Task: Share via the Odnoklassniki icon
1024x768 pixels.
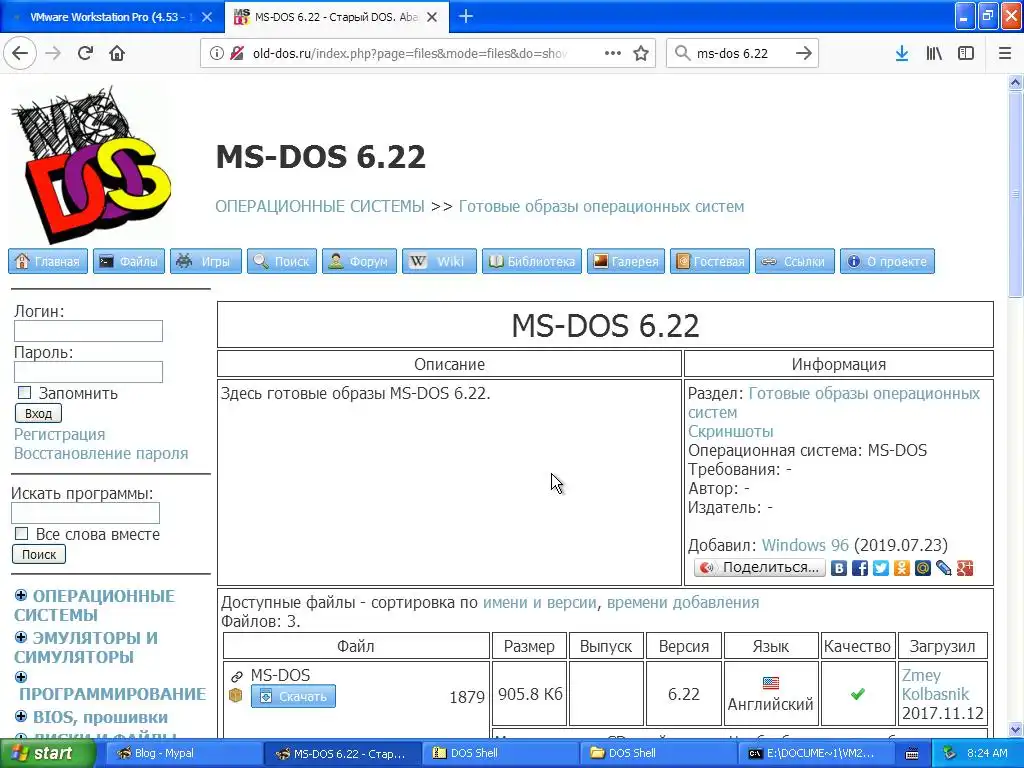Action: tap(901, 568)
